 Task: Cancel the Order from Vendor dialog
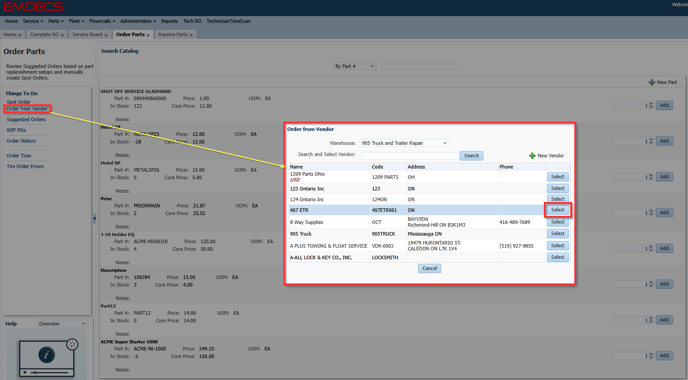click(430, 269)
